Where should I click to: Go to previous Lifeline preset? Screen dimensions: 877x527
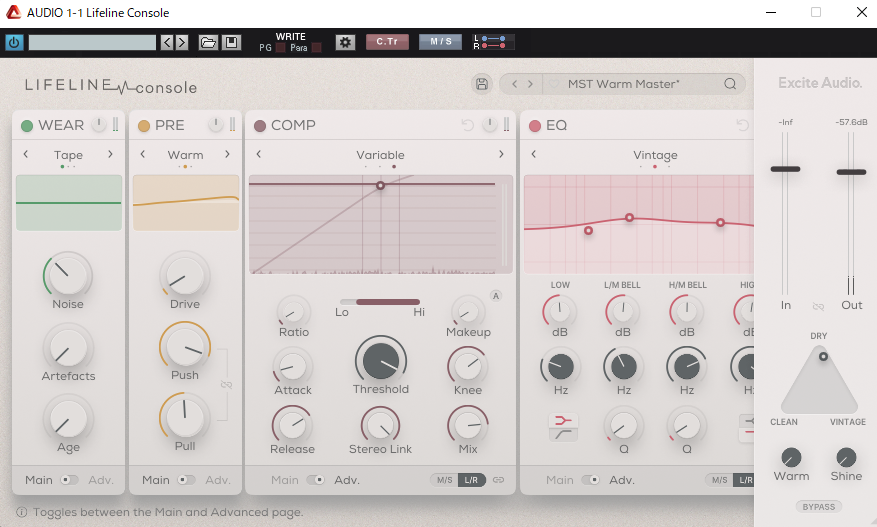click(515, 84)
